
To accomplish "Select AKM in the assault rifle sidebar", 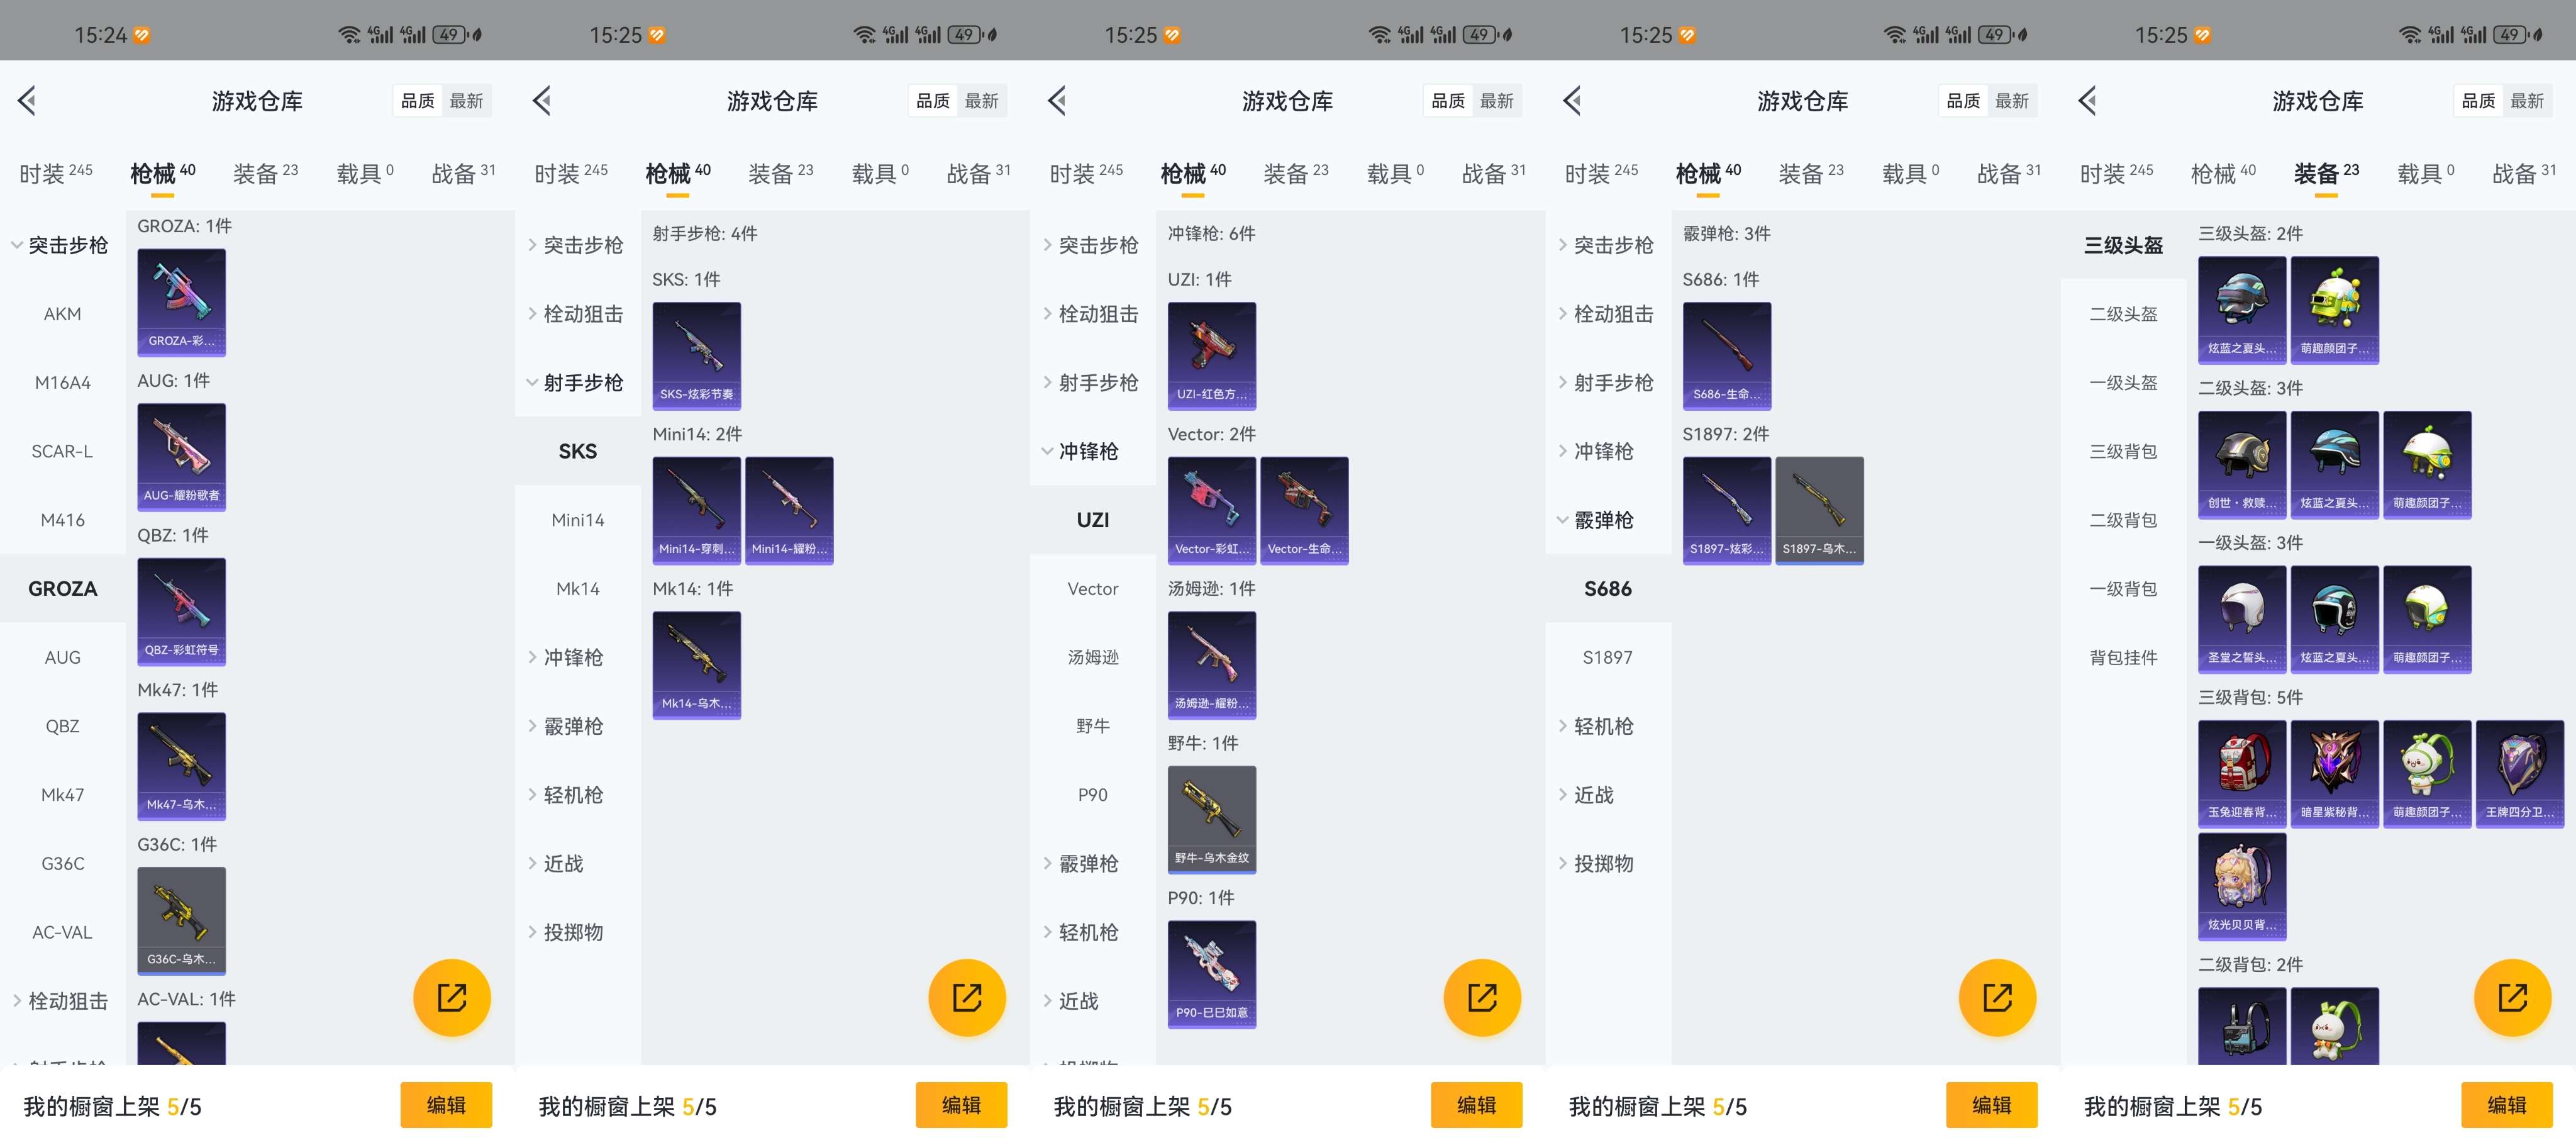I will [x=62, y=314].
